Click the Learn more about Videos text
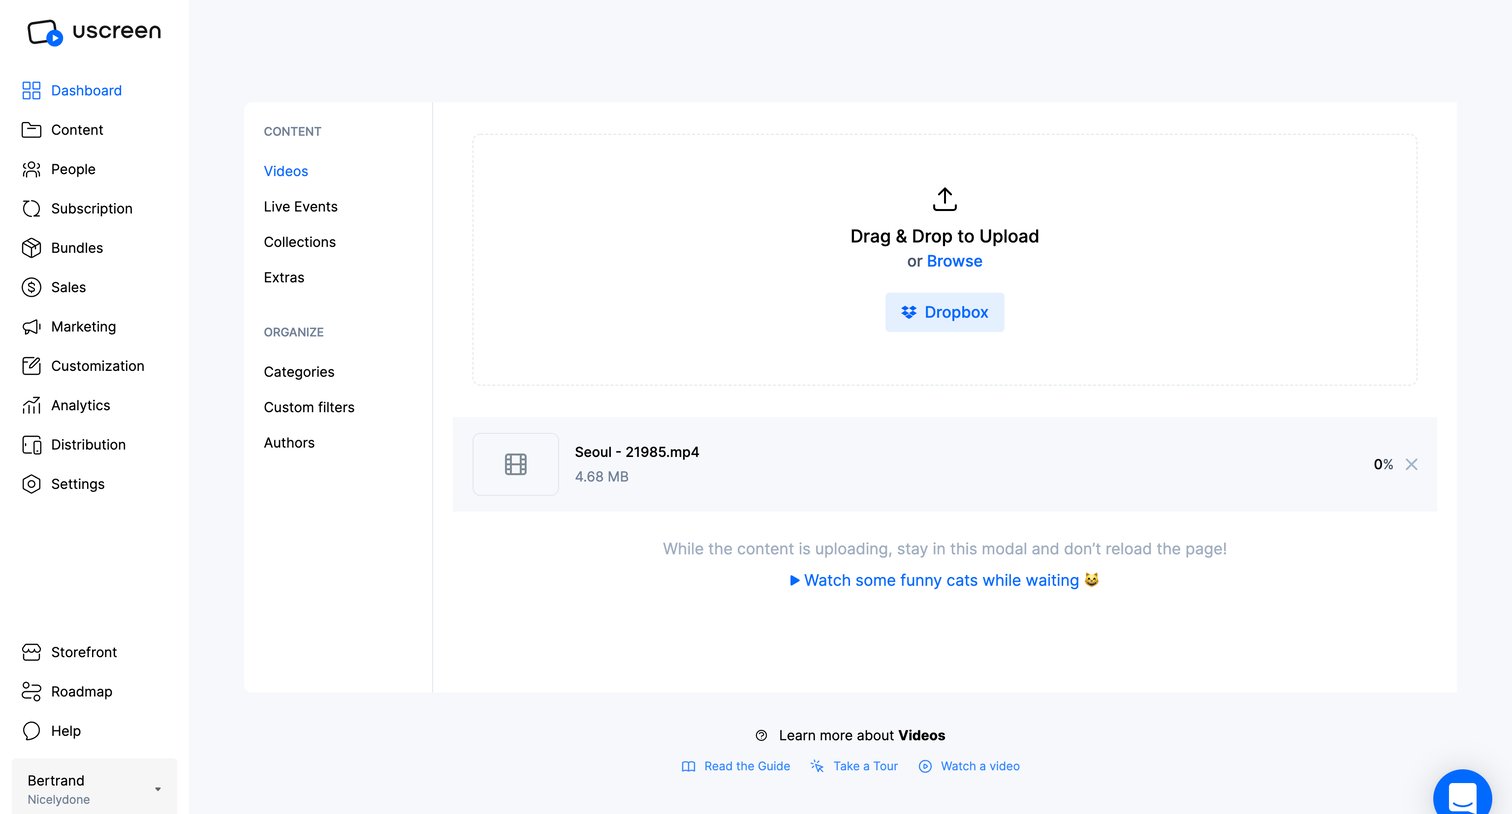The image size is (1512, 814). [862, 735]
